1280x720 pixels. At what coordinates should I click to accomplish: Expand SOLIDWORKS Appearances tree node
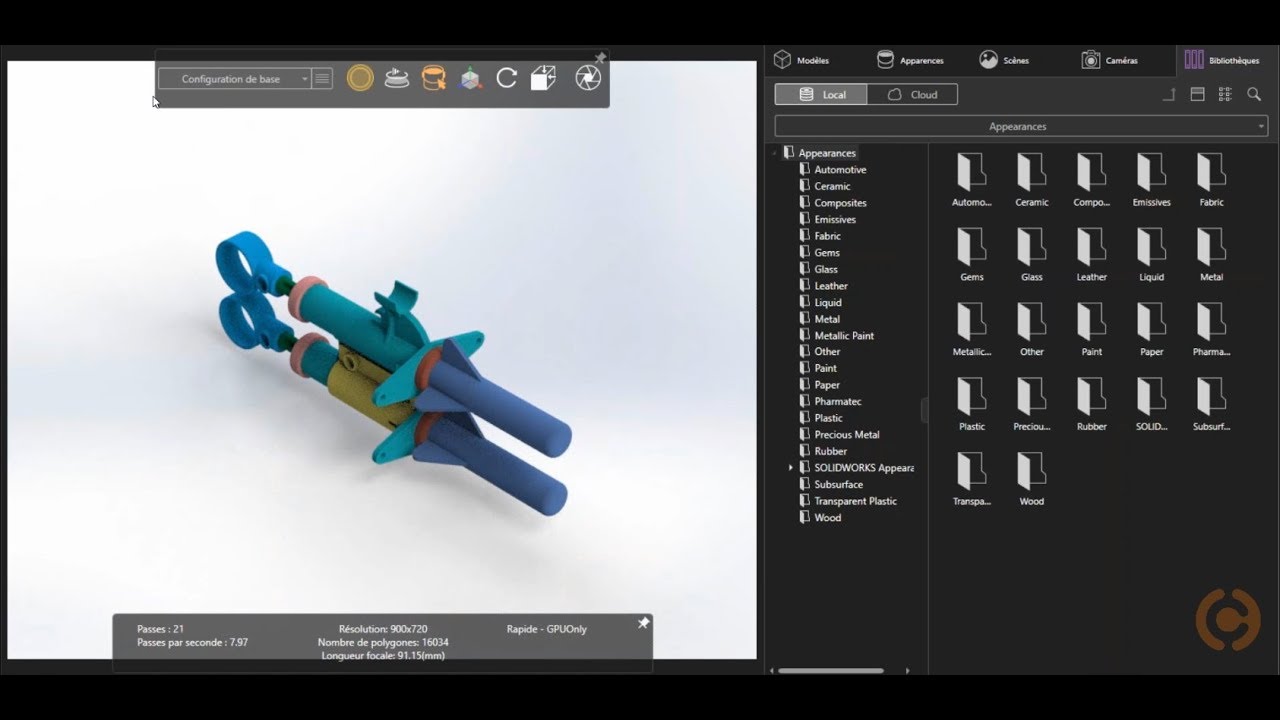coord(790,468)
